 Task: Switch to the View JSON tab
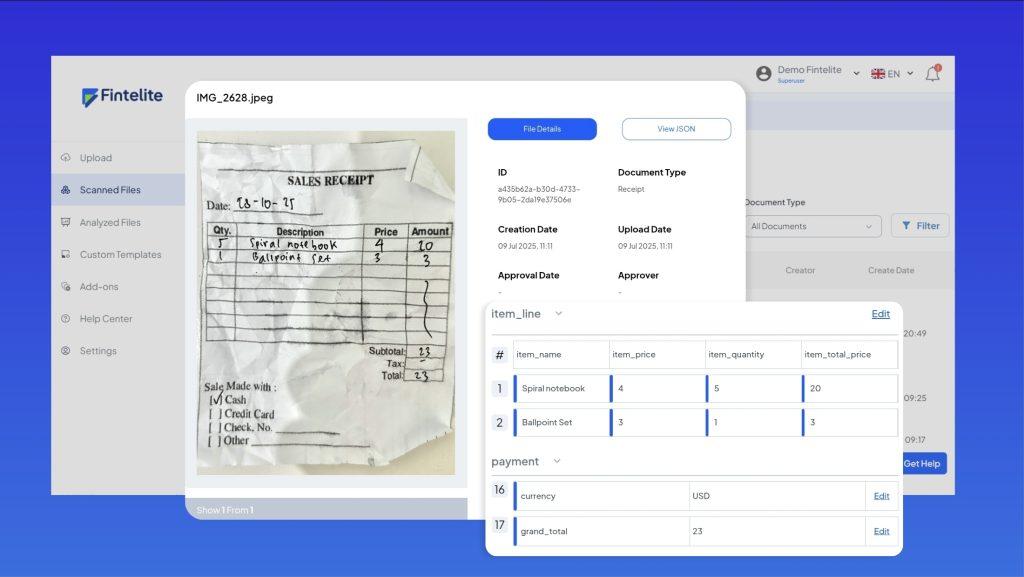[x=676, y=129]
